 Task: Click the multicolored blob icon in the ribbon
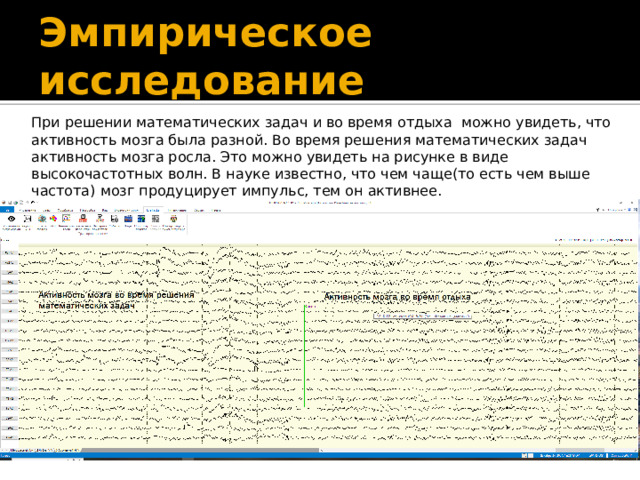[x=53, y=219]
